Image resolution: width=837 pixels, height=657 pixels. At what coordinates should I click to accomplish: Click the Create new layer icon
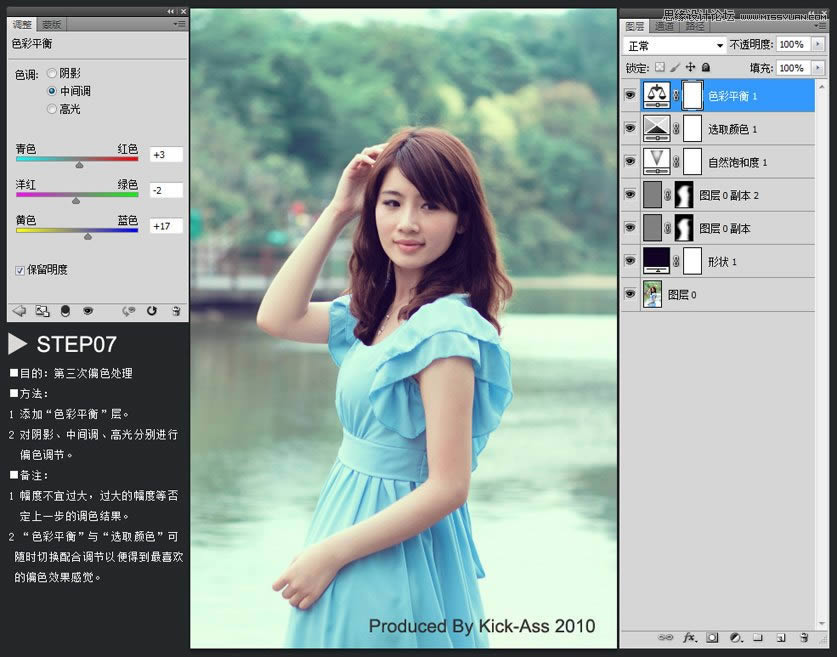[781, 637]
